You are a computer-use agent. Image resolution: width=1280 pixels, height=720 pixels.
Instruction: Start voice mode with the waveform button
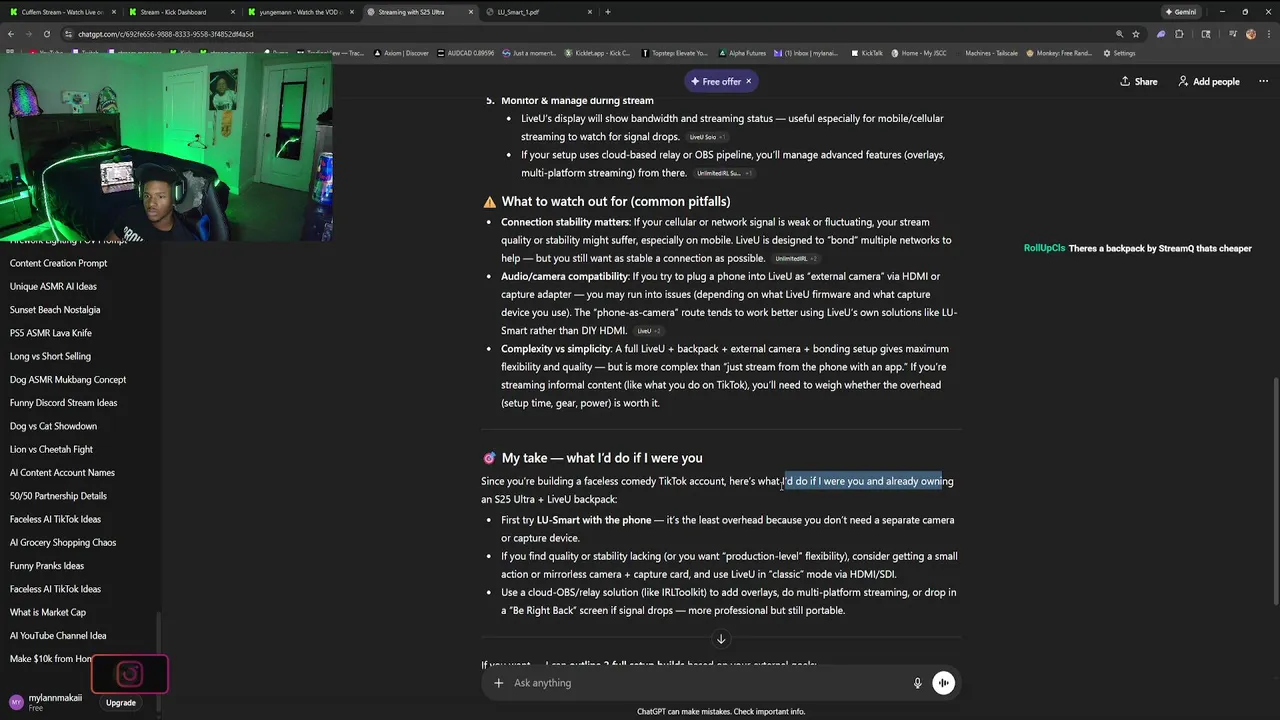coord(943,683)
